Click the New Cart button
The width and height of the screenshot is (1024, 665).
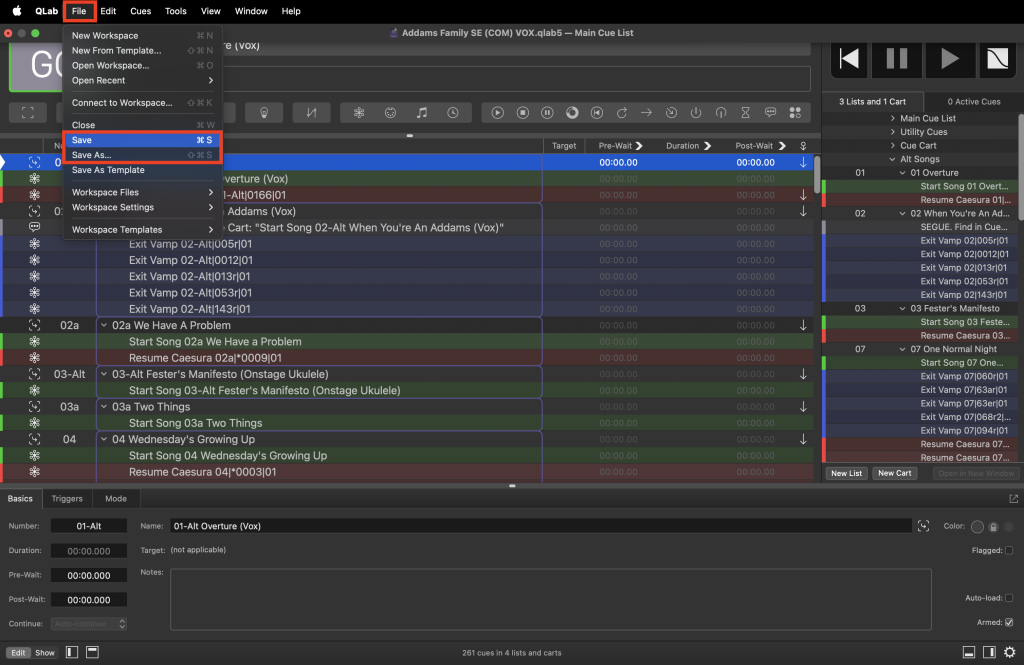(x=895, y=473)
